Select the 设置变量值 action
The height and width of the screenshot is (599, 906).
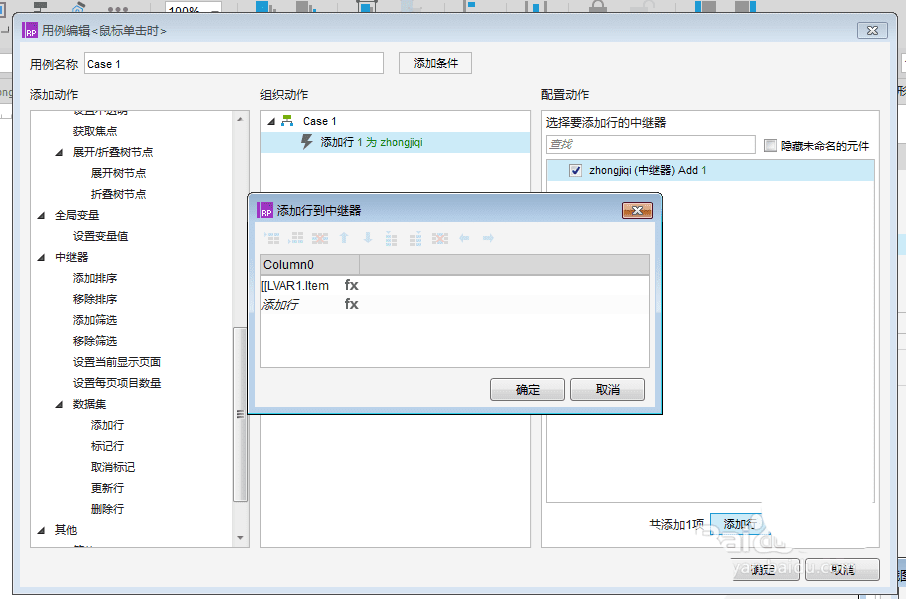pos(101,236)
